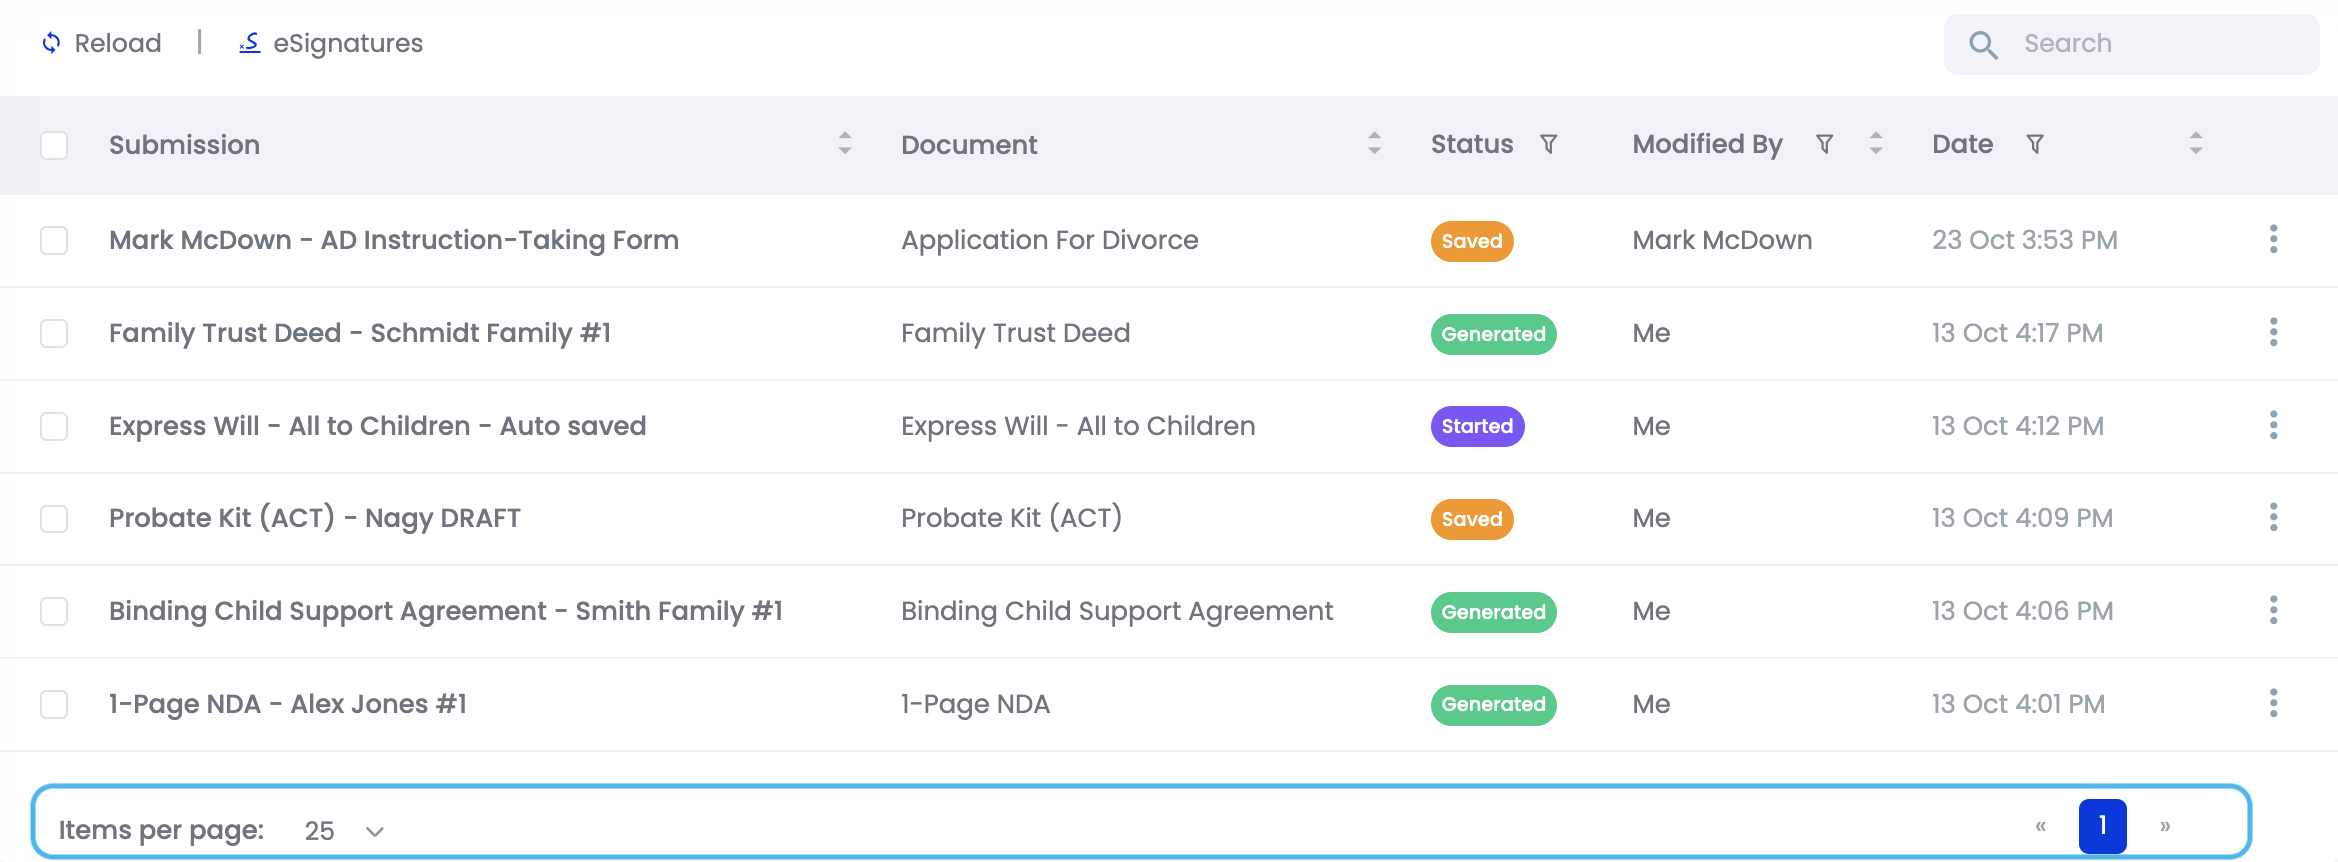Click the Reload icon
Image resolution: width=2338 pixels, height=862 pixels.
[x=51, y=43]
